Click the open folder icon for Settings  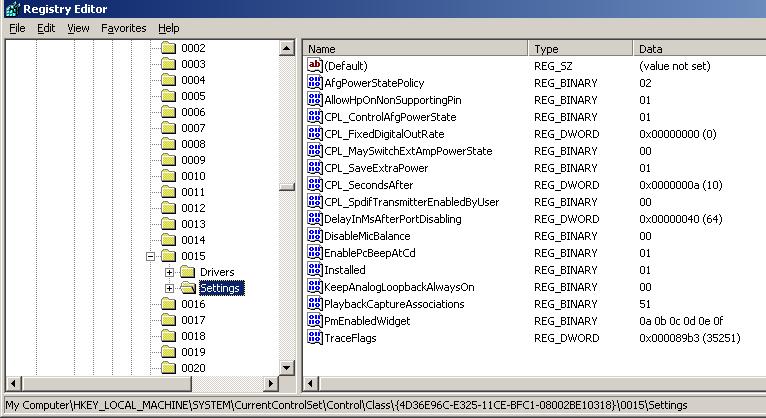pos(188,288)
